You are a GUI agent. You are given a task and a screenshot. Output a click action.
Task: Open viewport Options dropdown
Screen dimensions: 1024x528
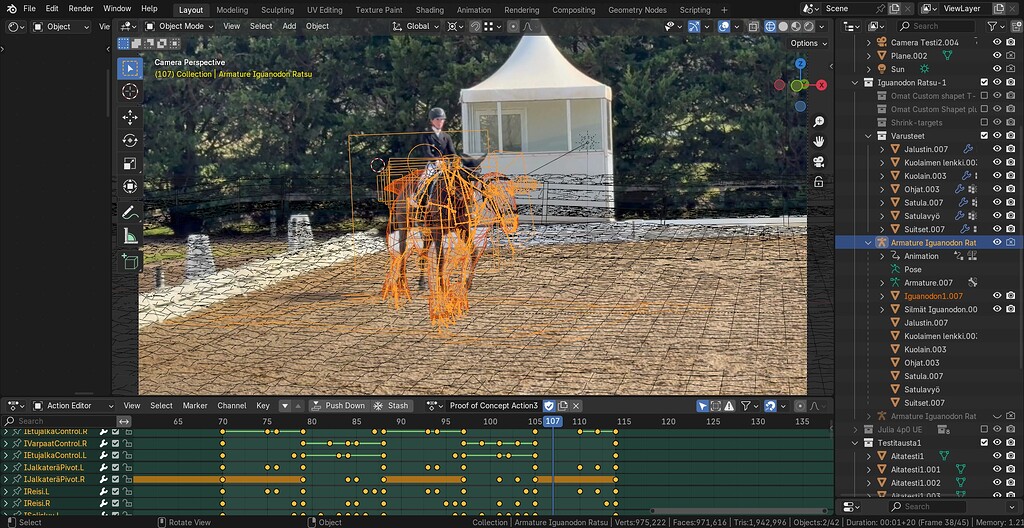coord(808,43)
